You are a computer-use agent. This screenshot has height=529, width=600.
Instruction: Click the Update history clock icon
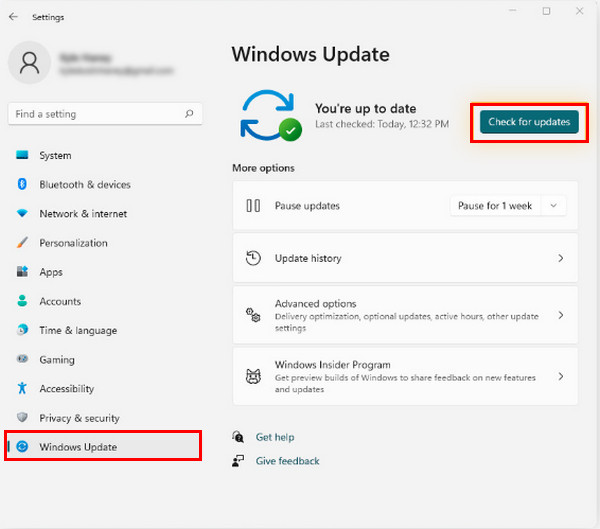click(253, 258)
